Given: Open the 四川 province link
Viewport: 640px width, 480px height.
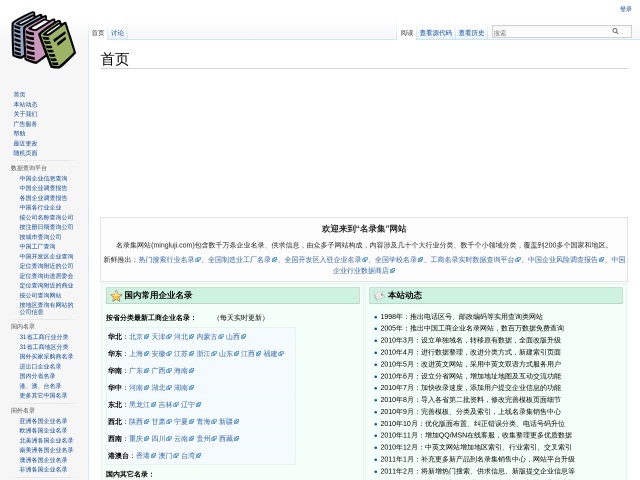Looking at the screenshot, I should 161,439.
